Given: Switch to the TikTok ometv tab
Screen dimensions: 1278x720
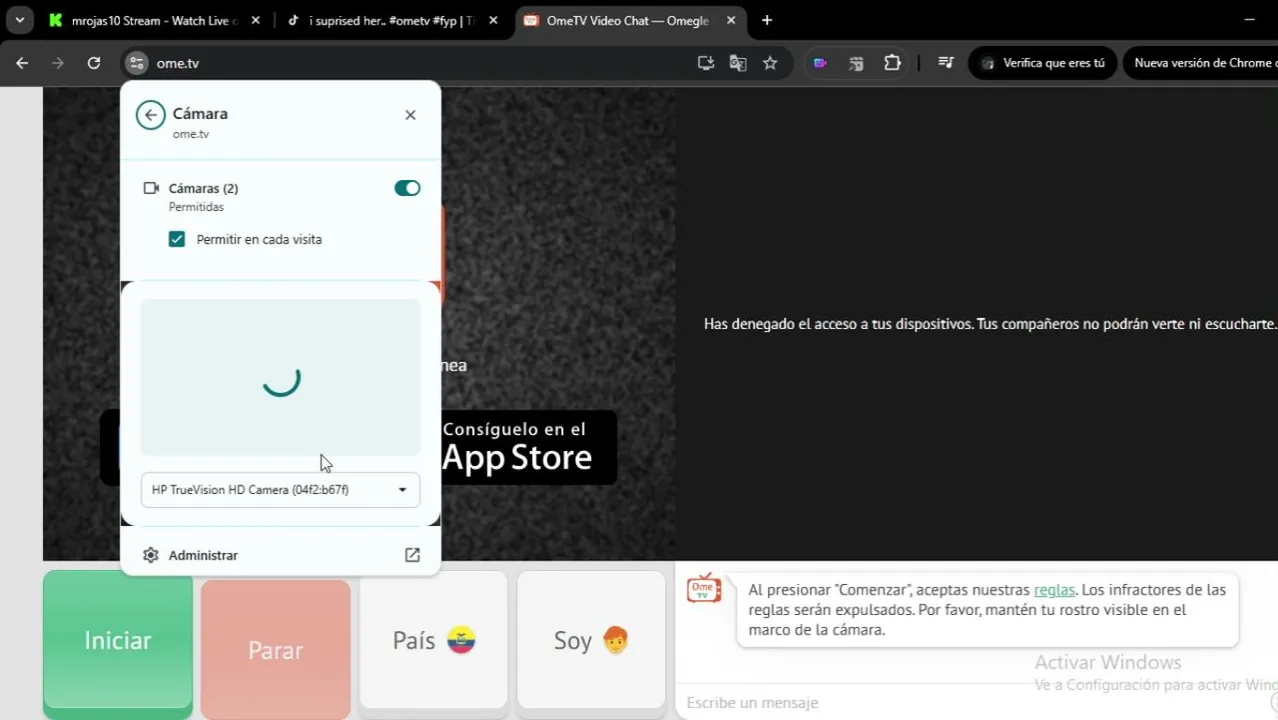Looking at the screenshot, I should 390,20.
